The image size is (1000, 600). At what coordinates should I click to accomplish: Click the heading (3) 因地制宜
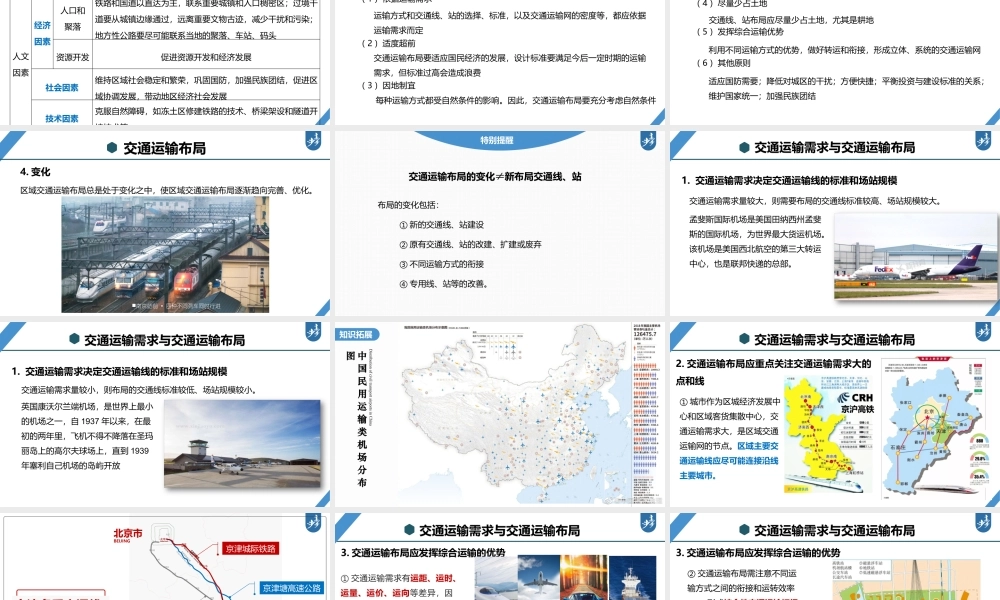pyautogui.click(x=388, y=85)
